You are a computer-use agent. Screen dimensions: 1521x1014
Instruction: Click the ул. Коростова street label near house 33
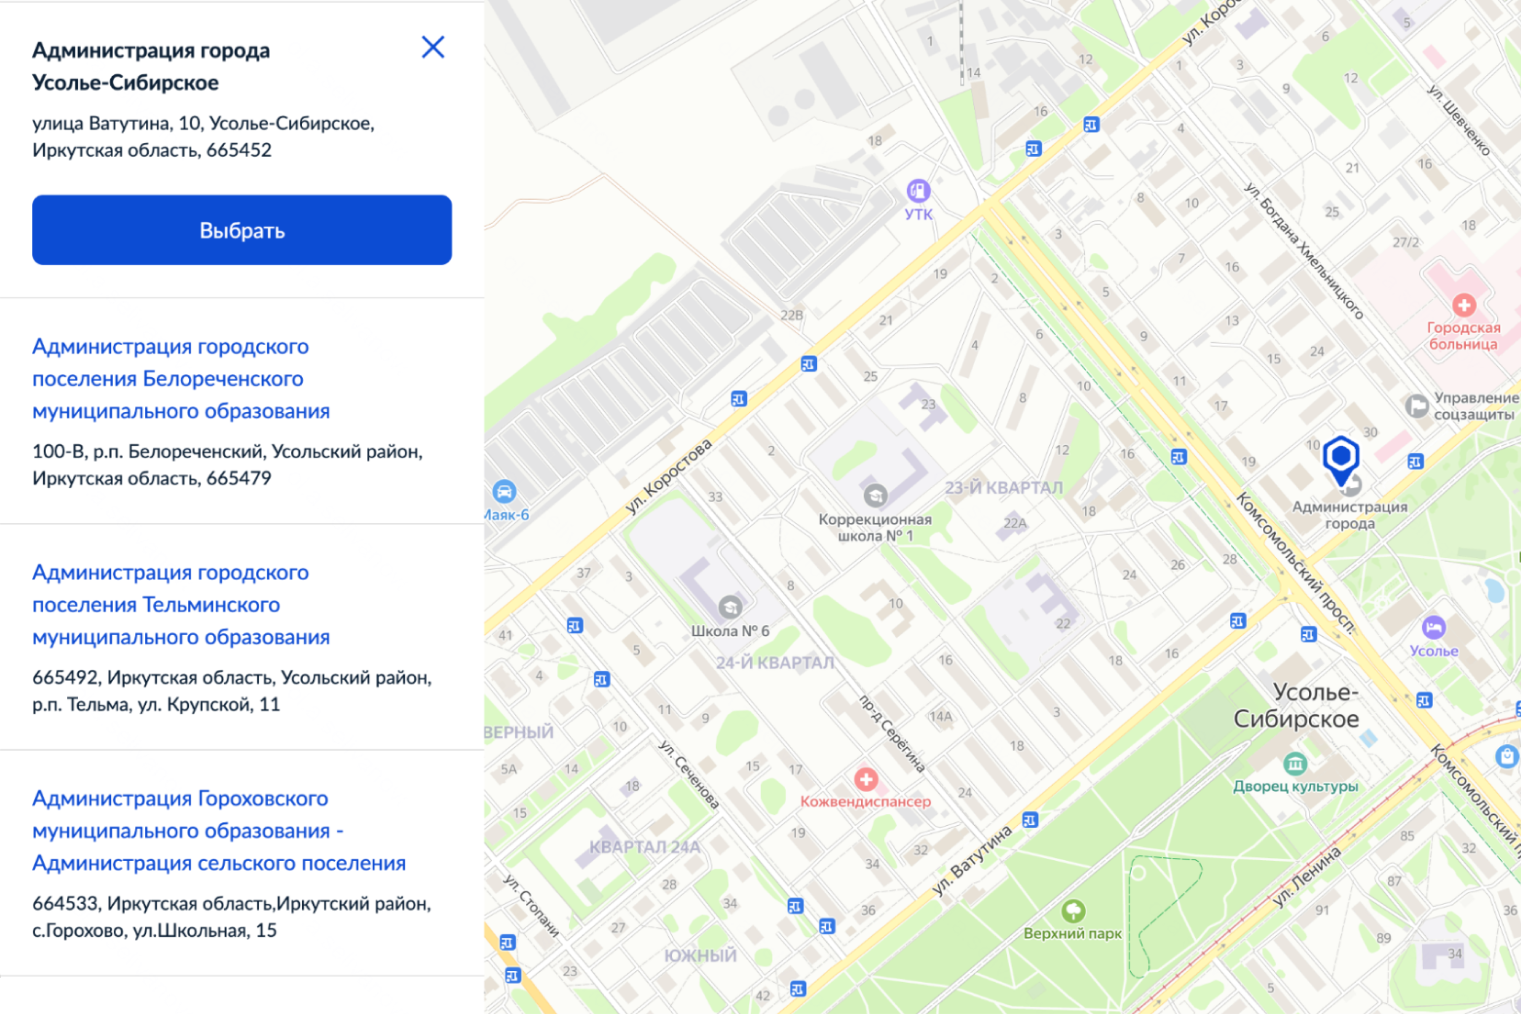click(x=669, y=476)
